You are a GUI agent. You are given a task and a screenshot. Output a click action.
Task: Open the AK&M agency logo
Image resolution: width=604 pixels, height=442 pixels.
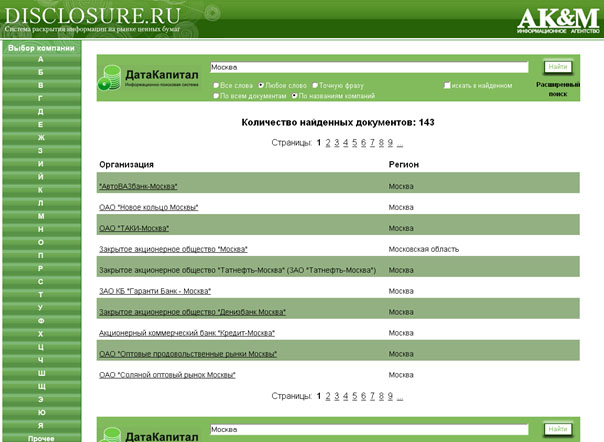(558, 20)
